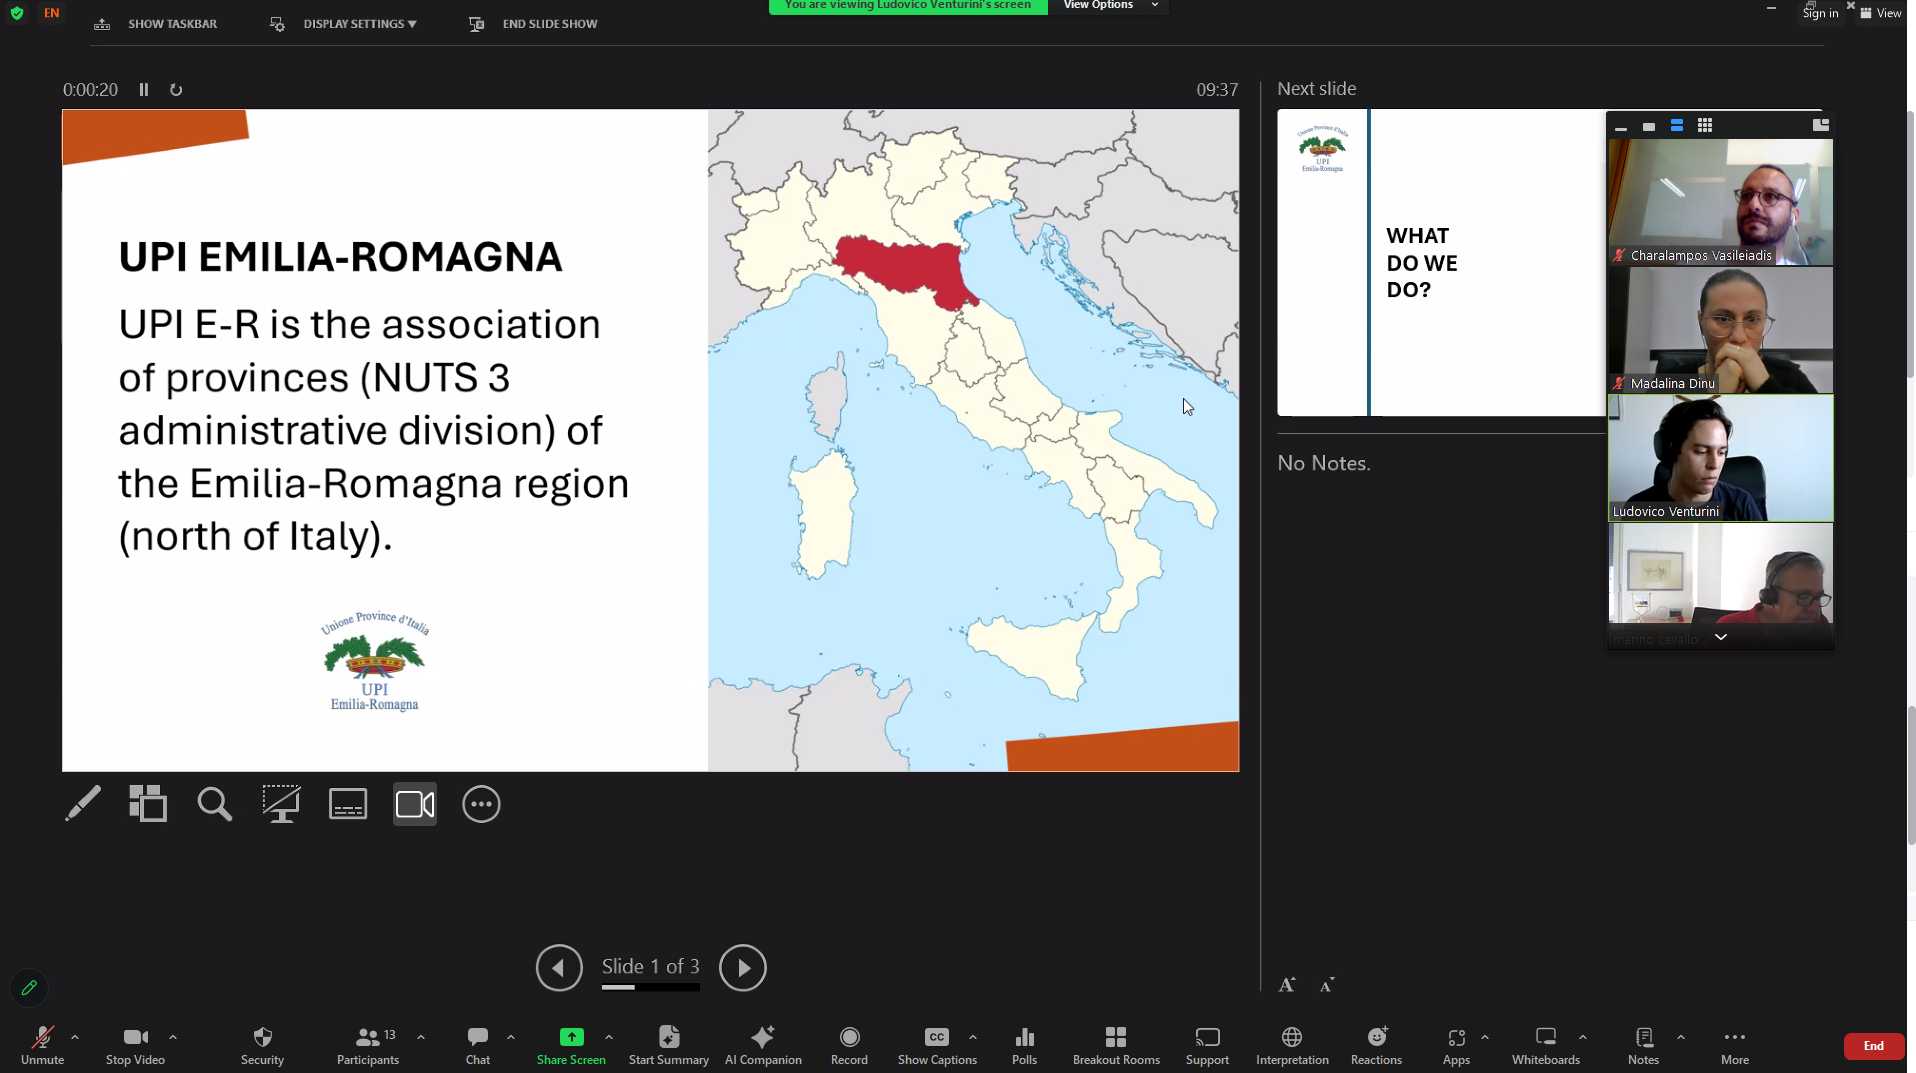1916x1073 pixels.
Task: Open Polls
Action: coord(1024,1046)
